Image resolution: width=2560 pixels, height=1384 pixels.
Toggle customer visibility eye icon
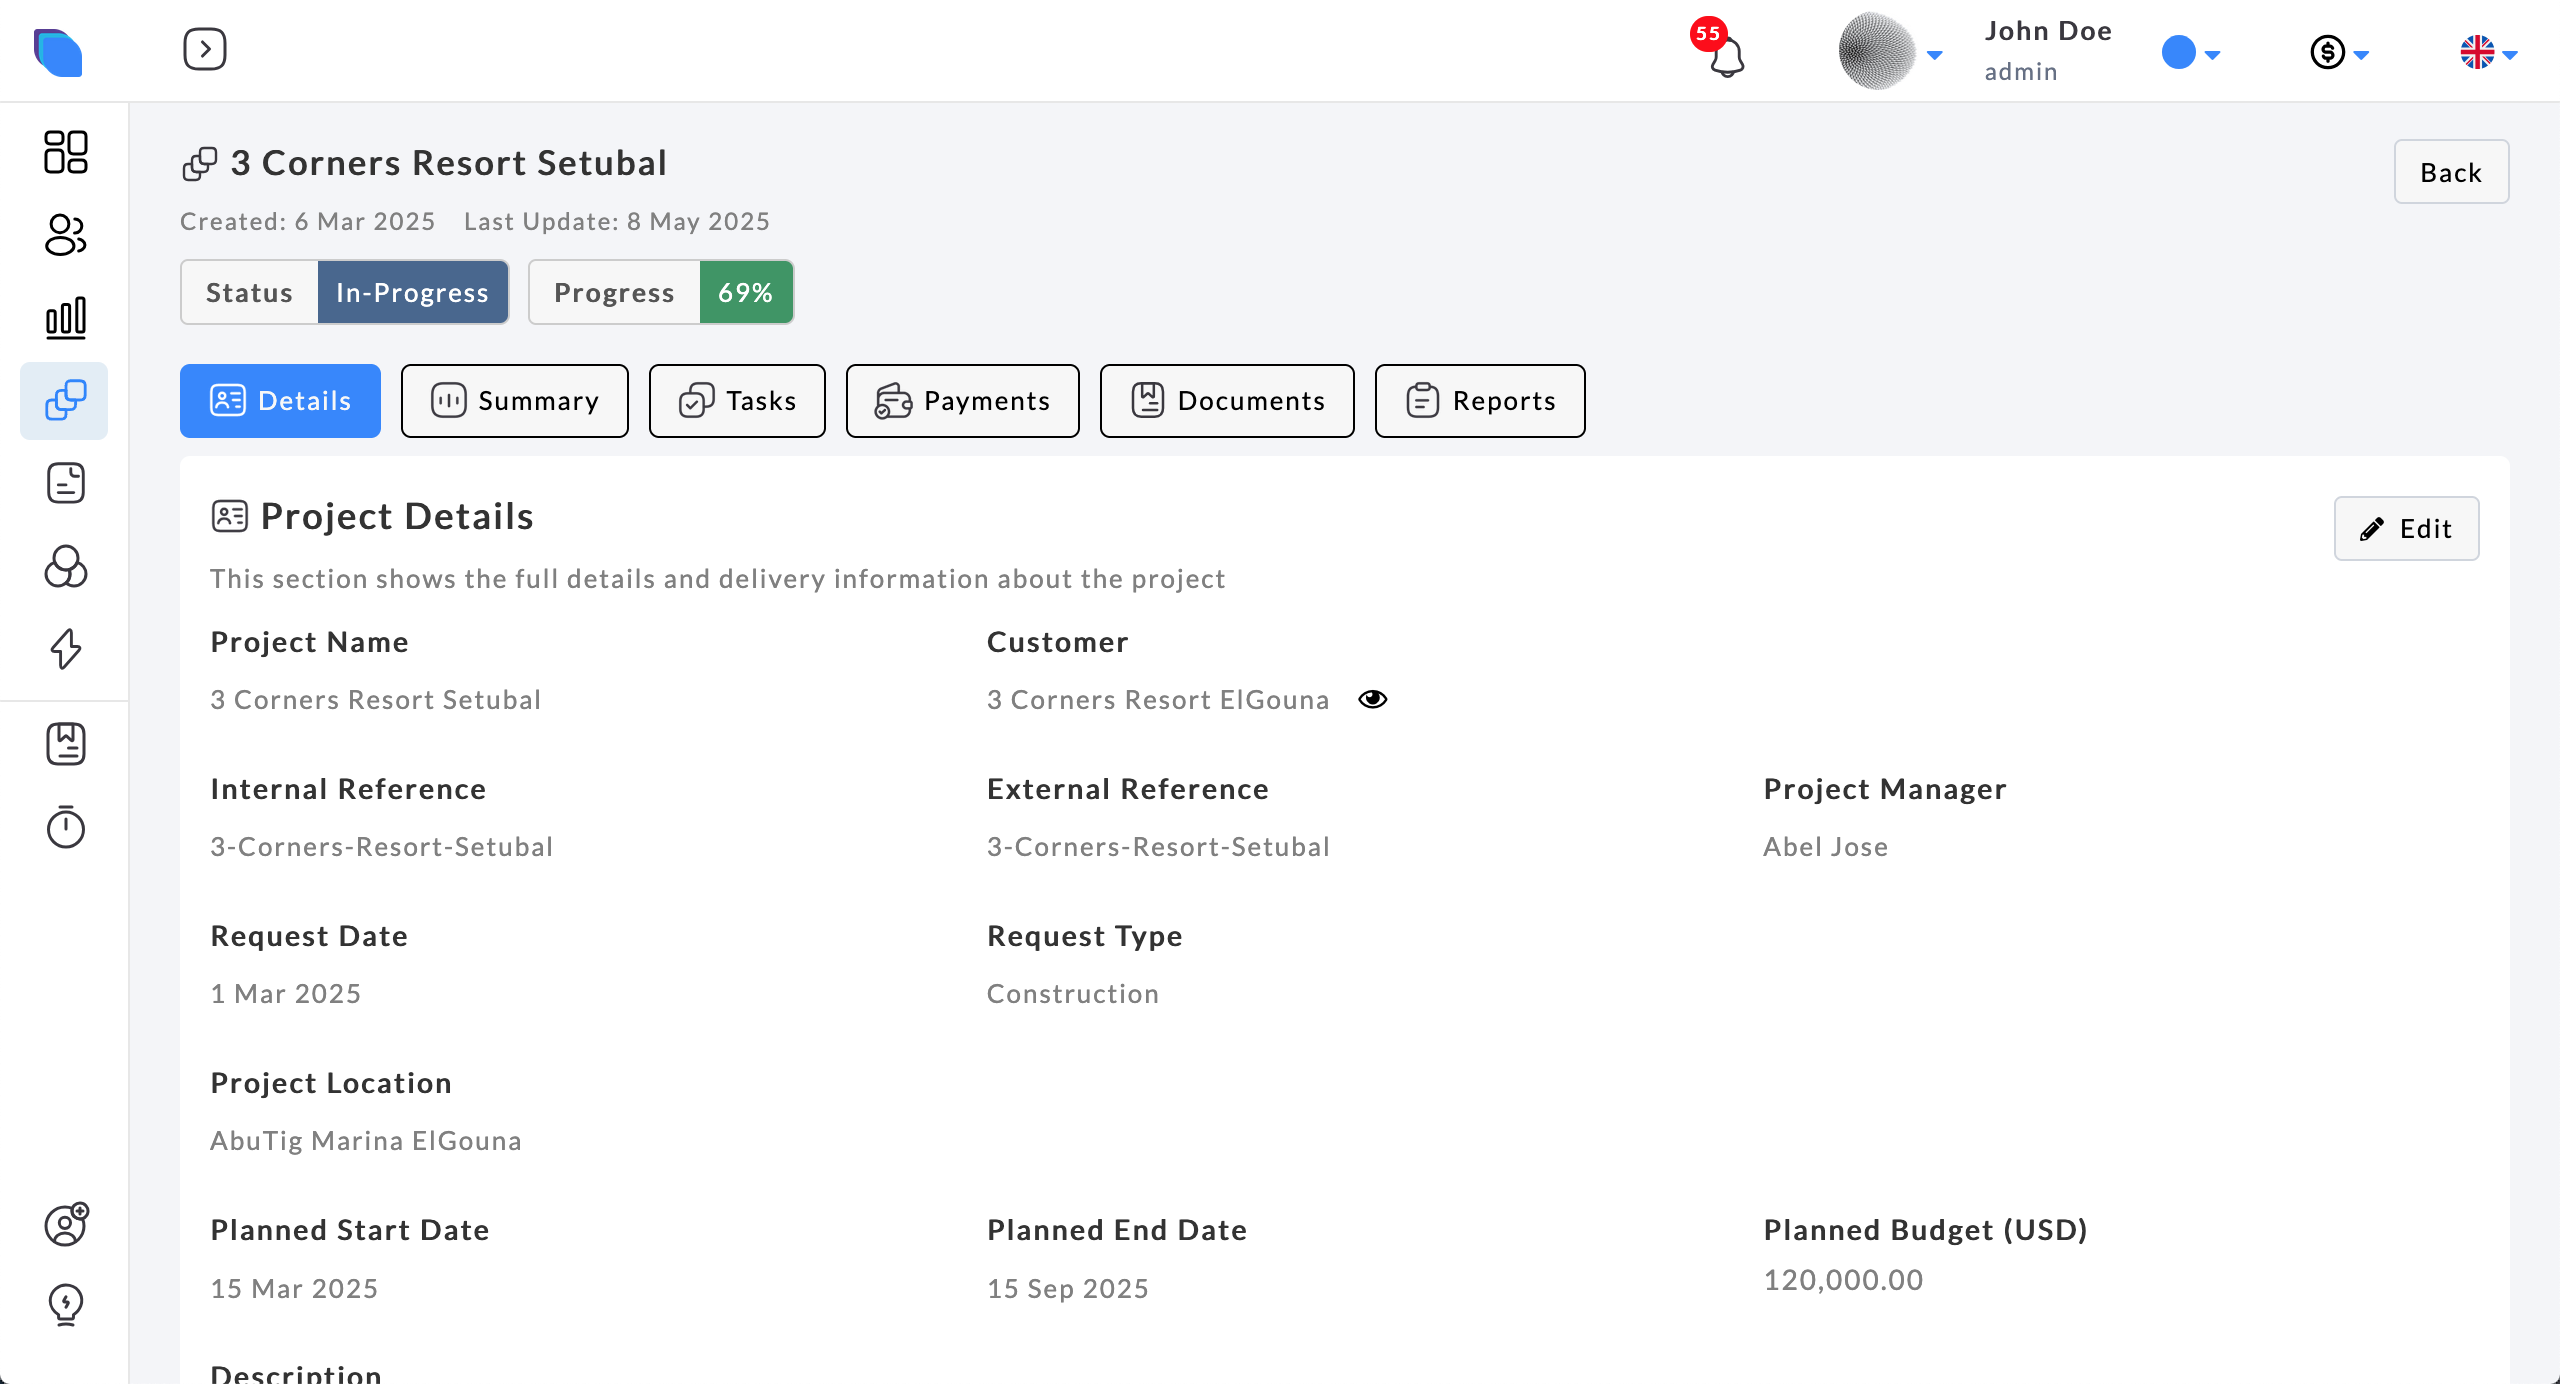pyautogui.click(x=1372, y=699)
